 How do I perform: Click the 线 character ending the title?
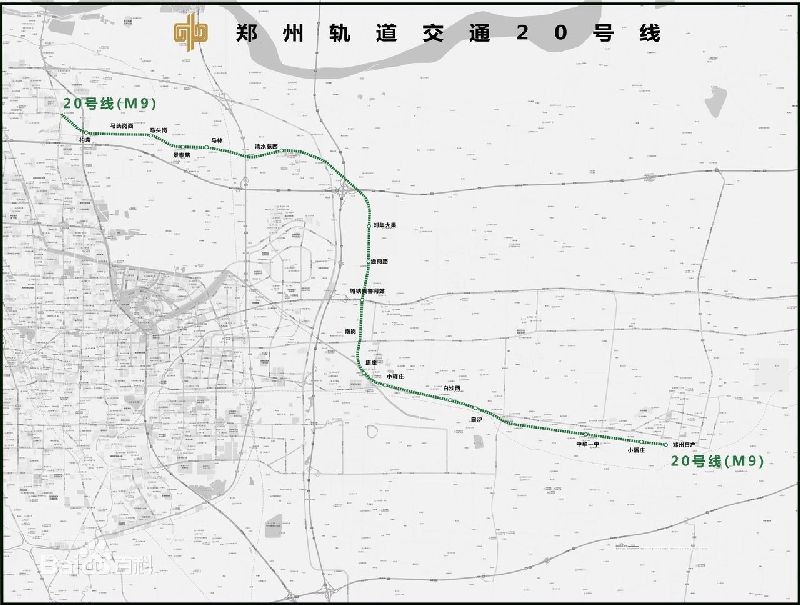coord(650,33)
